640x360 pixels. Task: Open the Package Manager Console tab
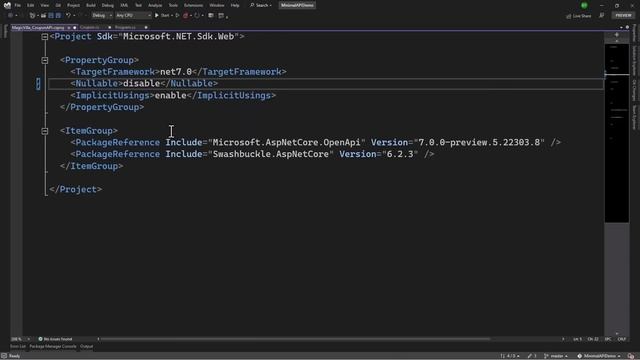click(53, 347)
